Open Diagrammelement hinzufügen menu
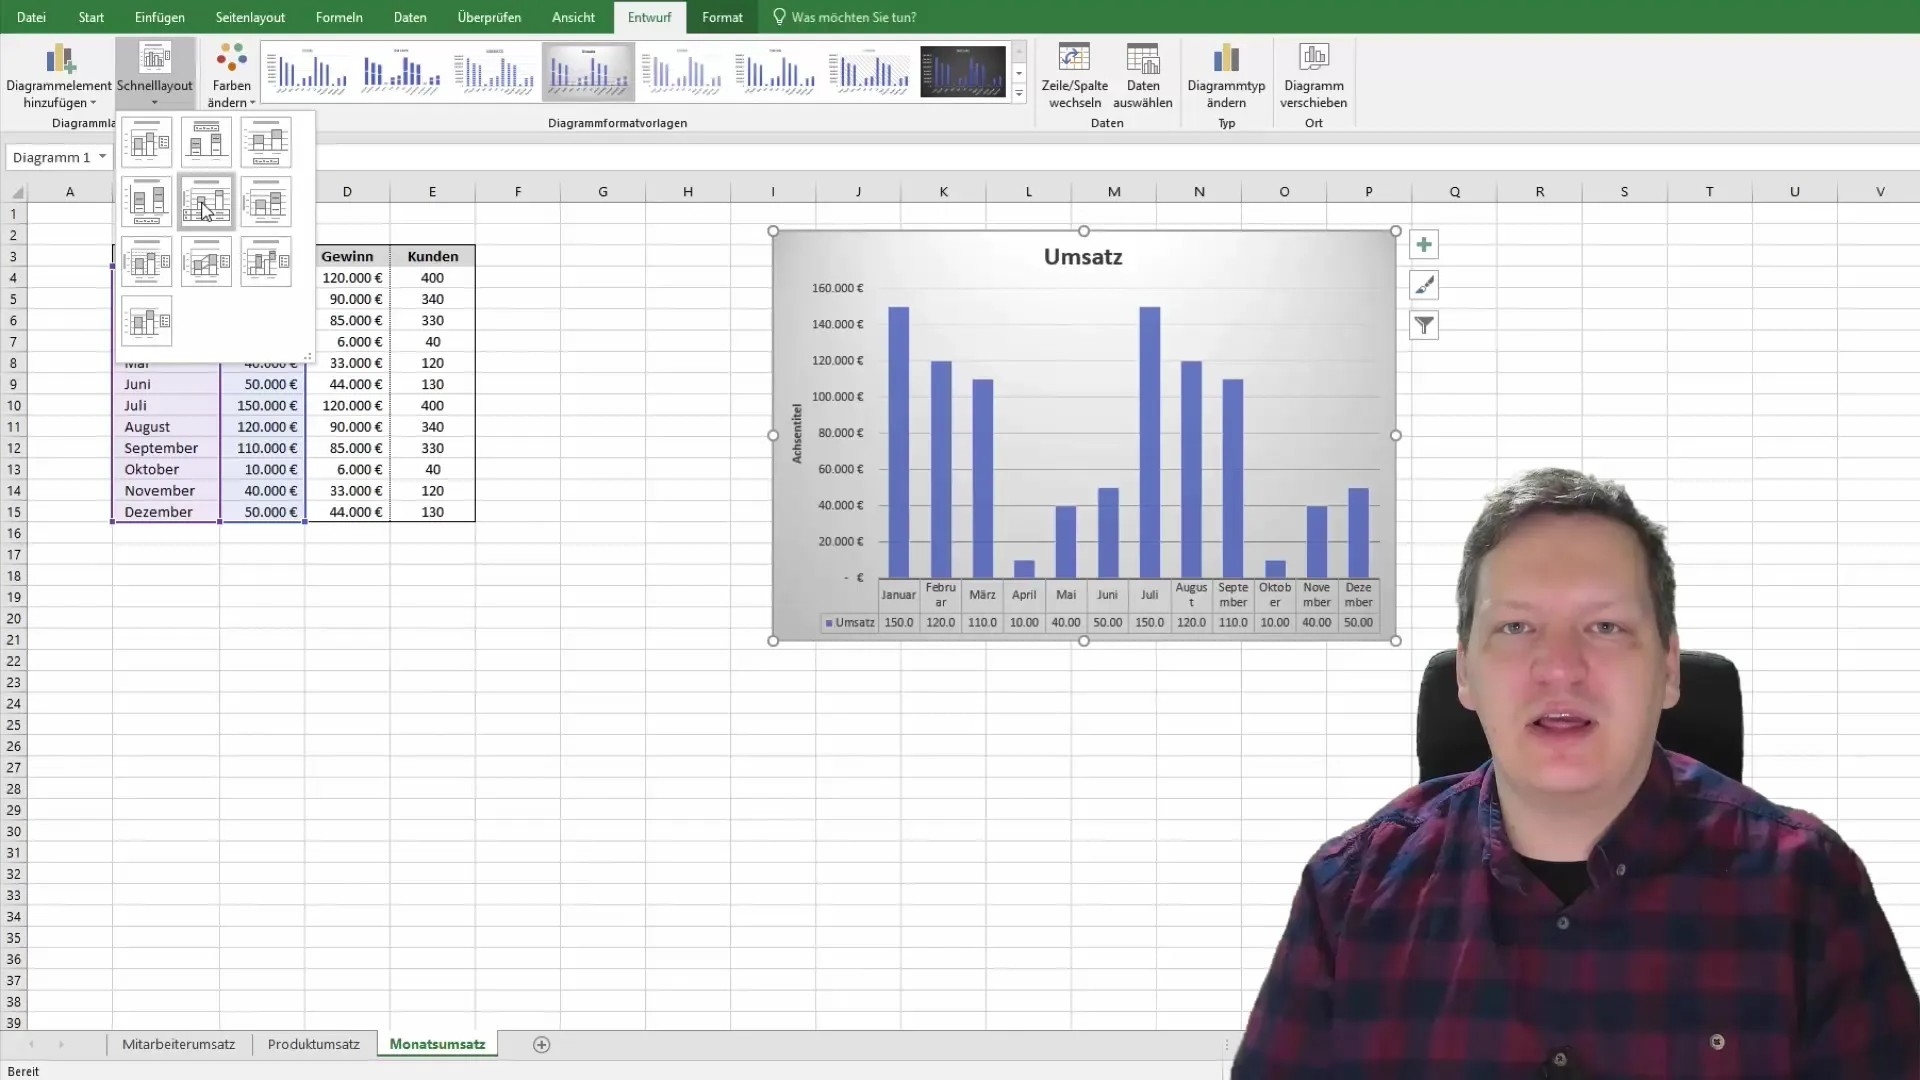This screenshot has height=1080, width=1920. pos(58,75)
